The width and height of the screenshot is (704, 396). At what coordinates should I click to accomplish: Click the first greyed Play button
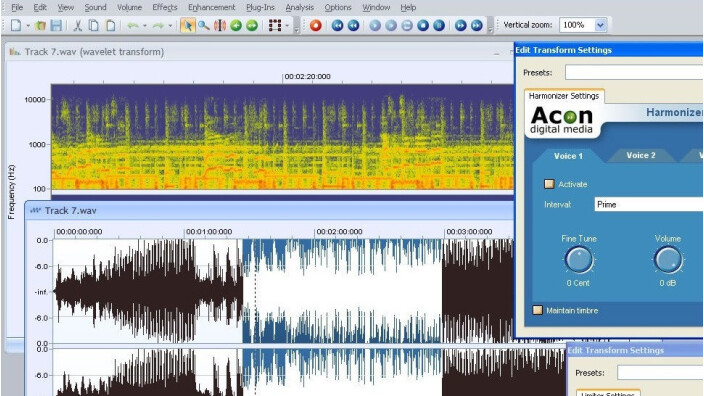coord(375,26)
